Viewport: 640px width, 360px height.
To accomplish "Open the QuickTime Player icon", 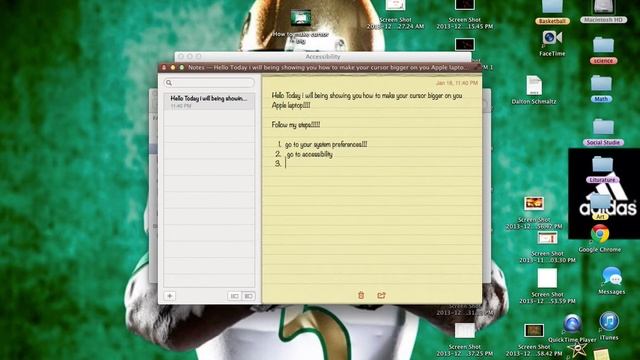I will (572, 328).
